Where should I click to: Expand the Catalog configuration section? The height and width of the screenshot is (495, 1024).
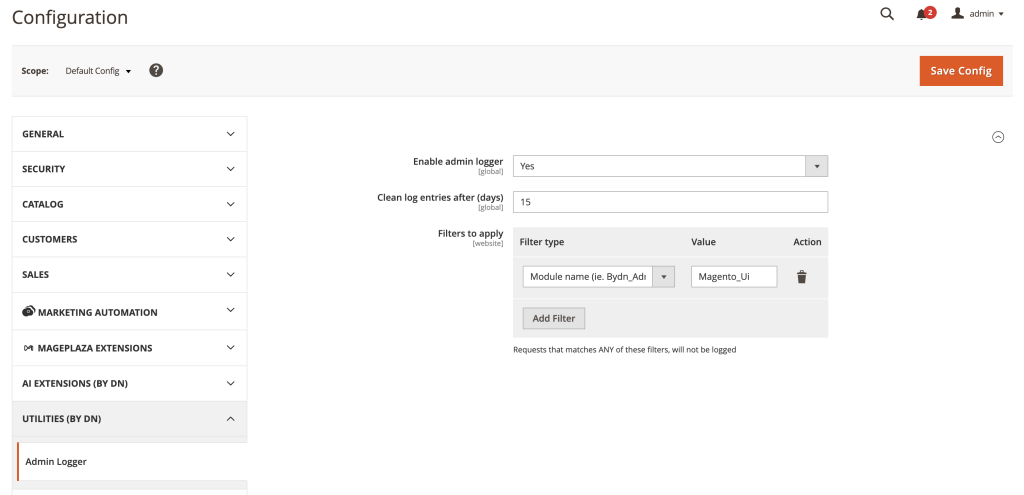point(129,204)
